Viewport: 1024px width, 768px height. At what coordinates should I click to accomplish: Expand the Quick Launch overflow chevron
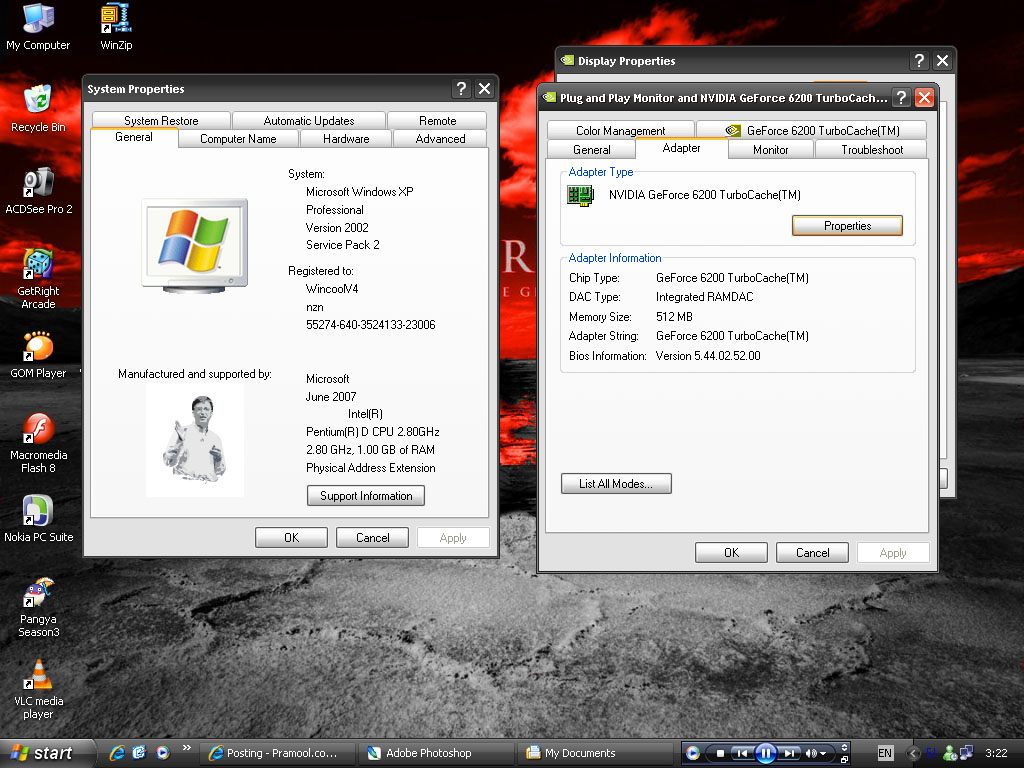186,750
